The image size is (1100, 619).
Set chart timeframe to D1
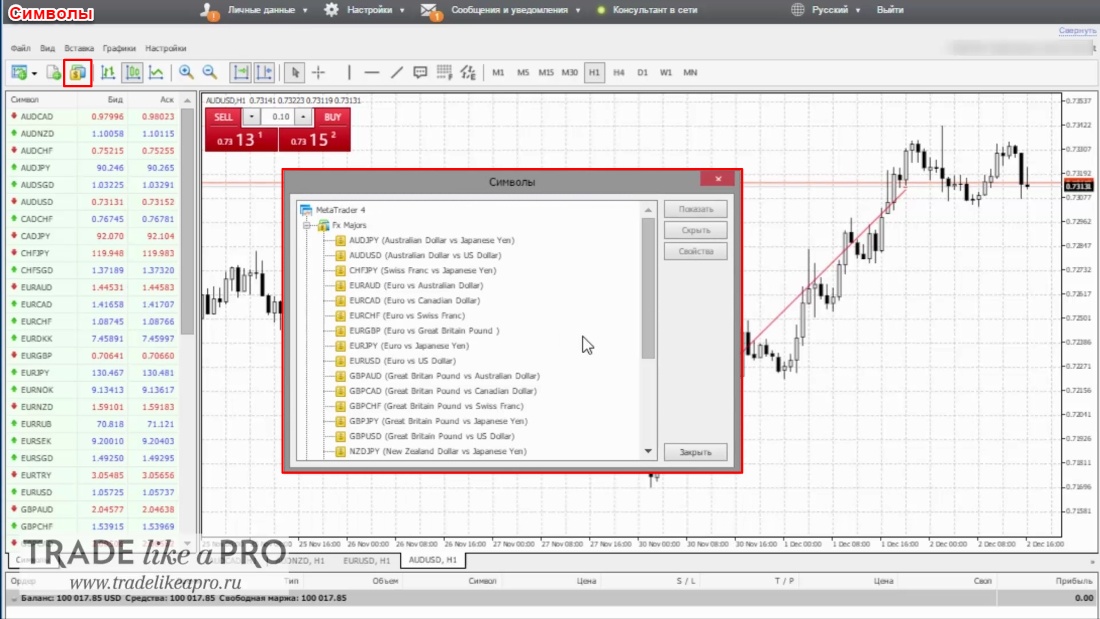642,72
